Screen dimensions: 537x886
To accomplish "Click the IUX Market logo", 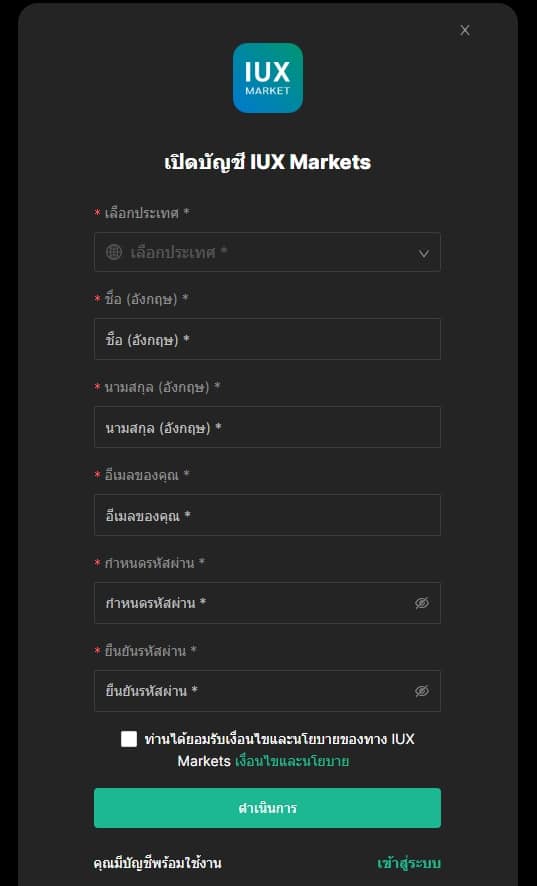I will pyautogui.click(x=268, y=78).
